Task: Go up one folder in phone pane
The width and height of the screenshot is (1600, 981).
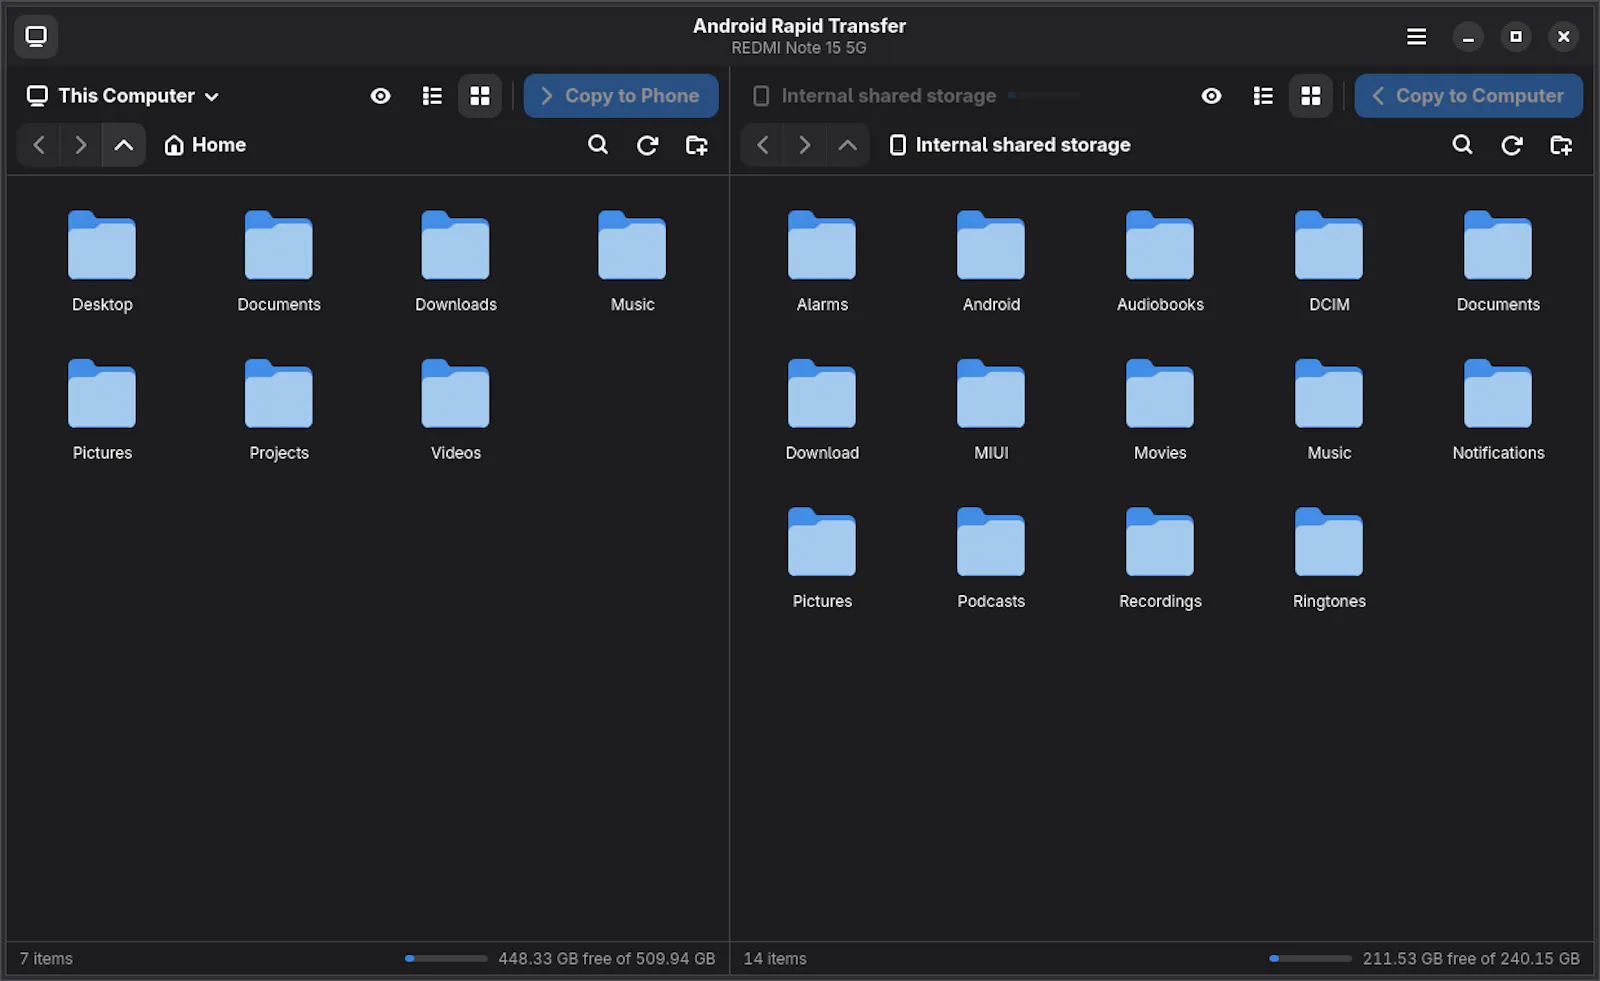Action: pos(847,145)
